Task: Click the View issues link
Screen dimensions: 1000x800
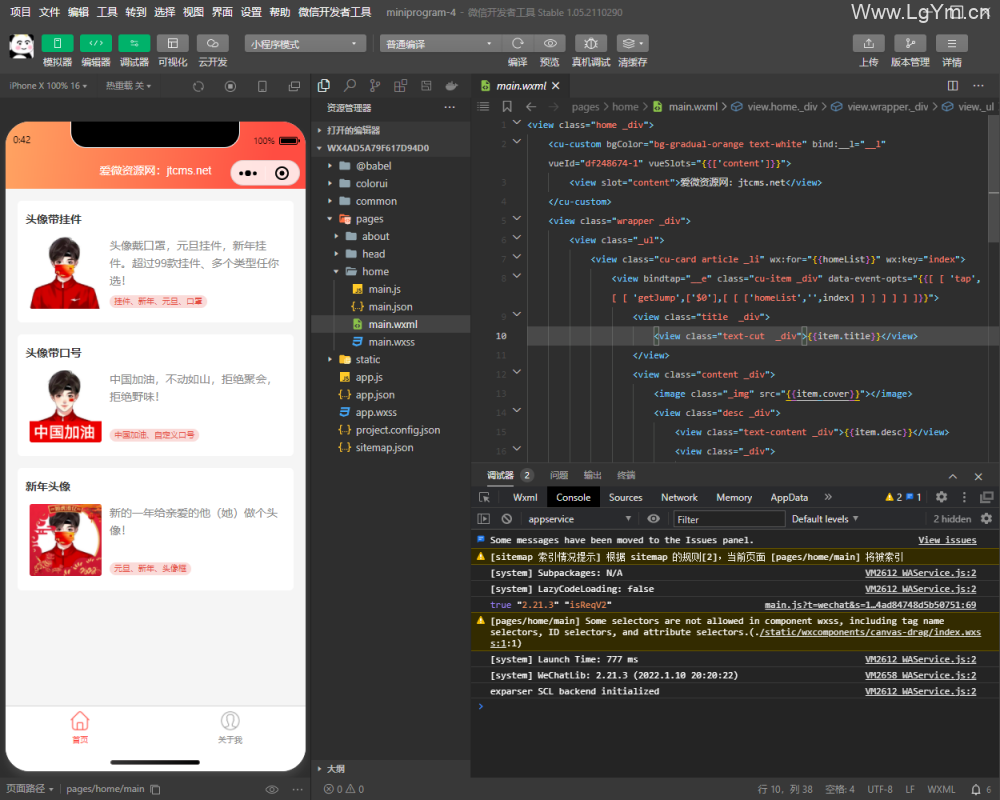Action: click(x=947, y=540)
